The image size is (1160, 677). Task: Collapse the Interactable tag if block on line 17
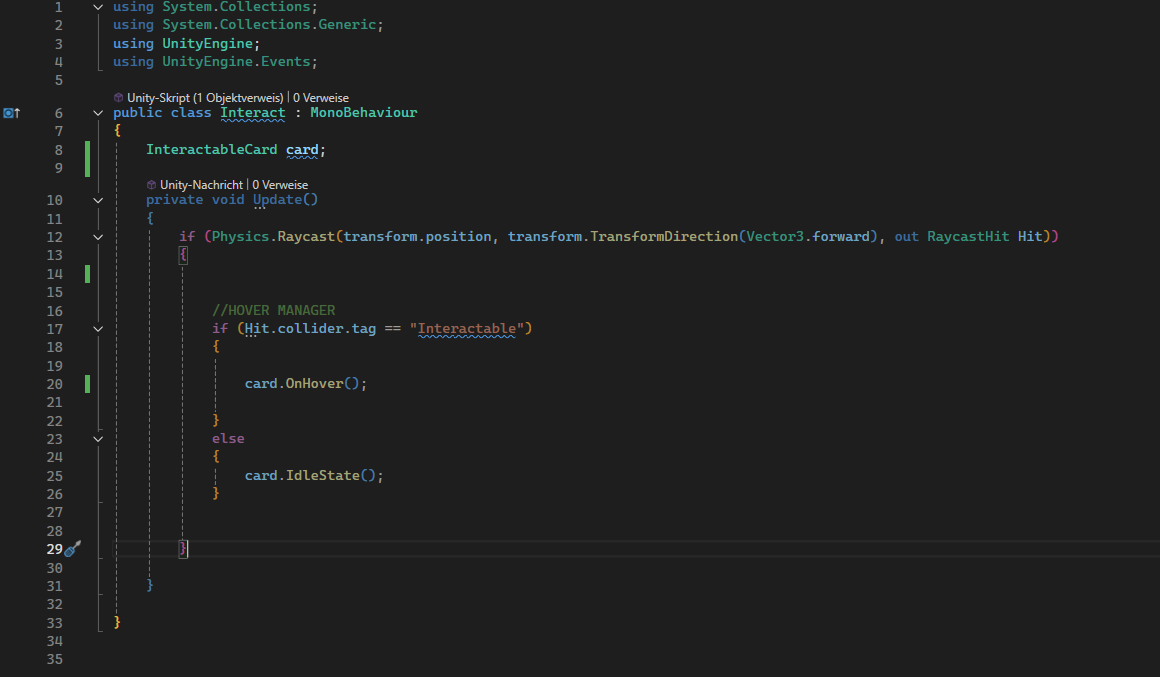click(x=97, y=328)
